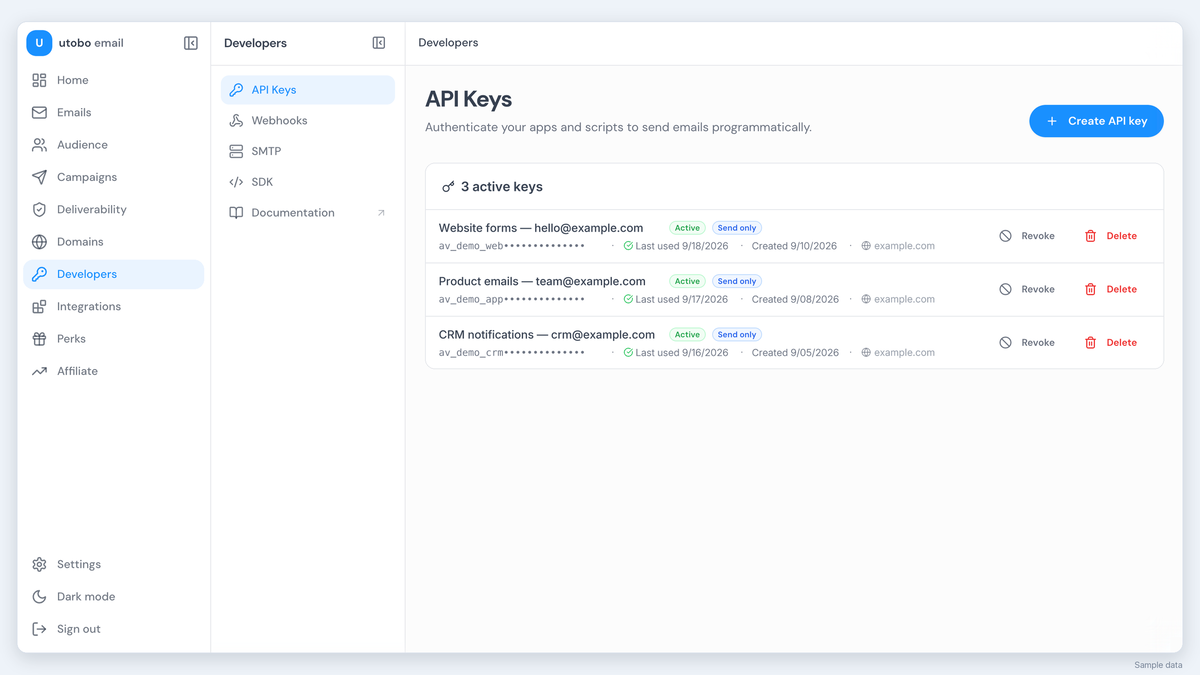This screenshot has height=675, width=1200.
Task: Click the Audience people icon
Action: (39, 145)
